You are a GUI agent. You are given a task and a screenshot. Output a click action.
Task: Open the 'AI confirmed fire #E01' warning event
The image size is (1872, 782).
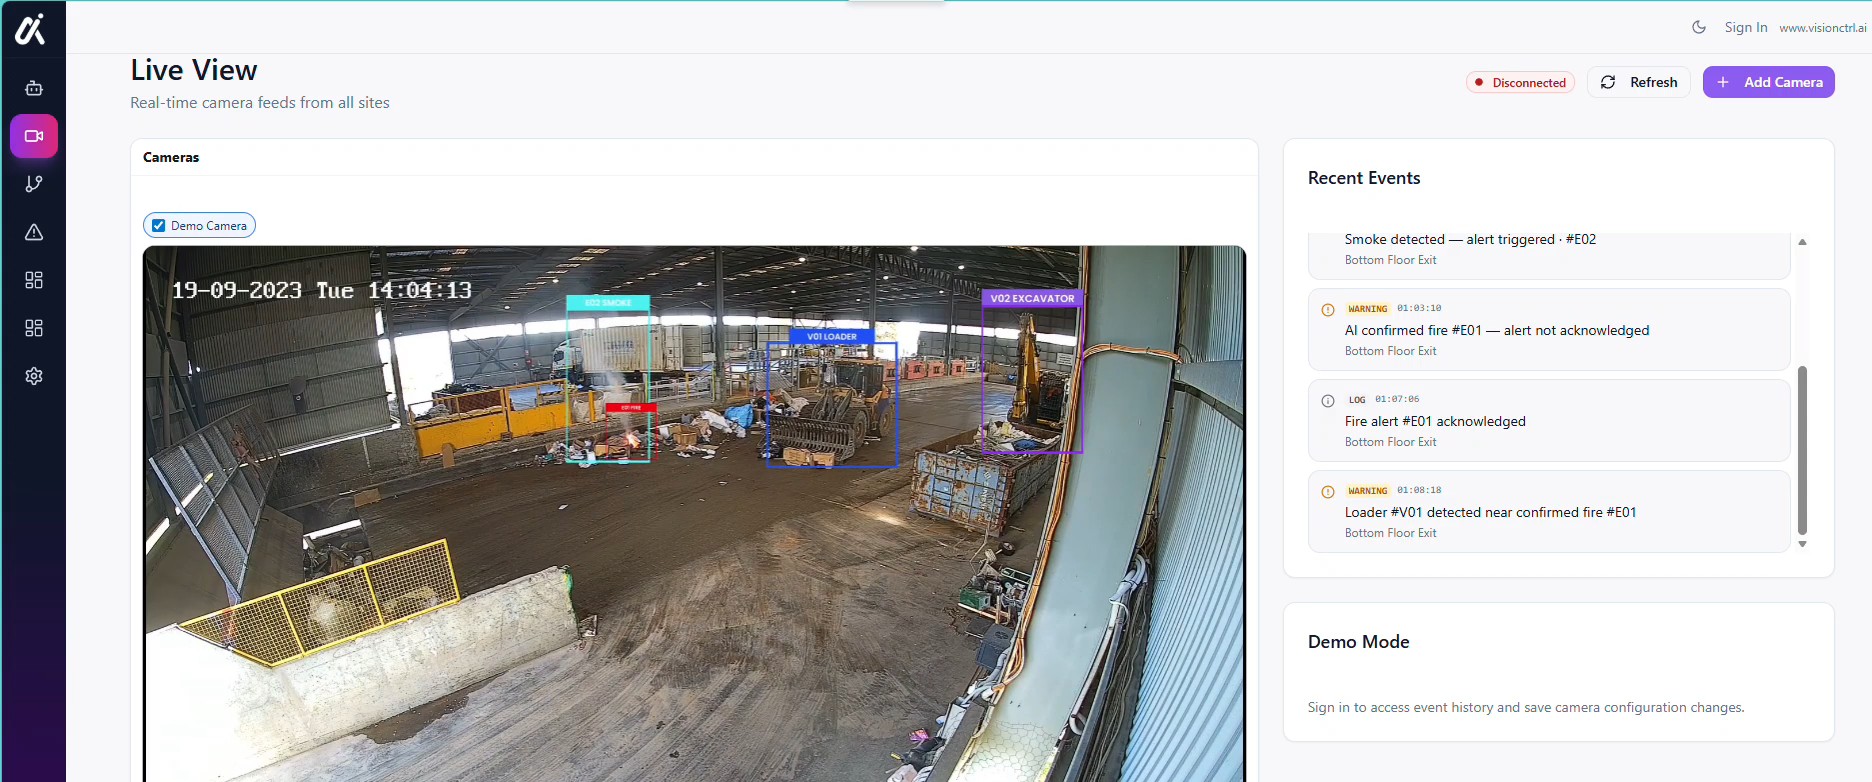[1549, 330]
